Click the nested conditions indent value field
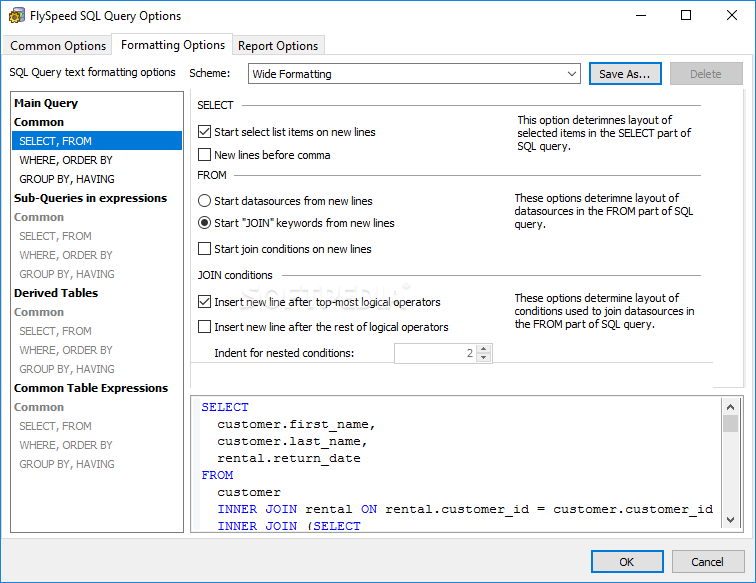Screen dimensions: 756x583 point(435,353)
